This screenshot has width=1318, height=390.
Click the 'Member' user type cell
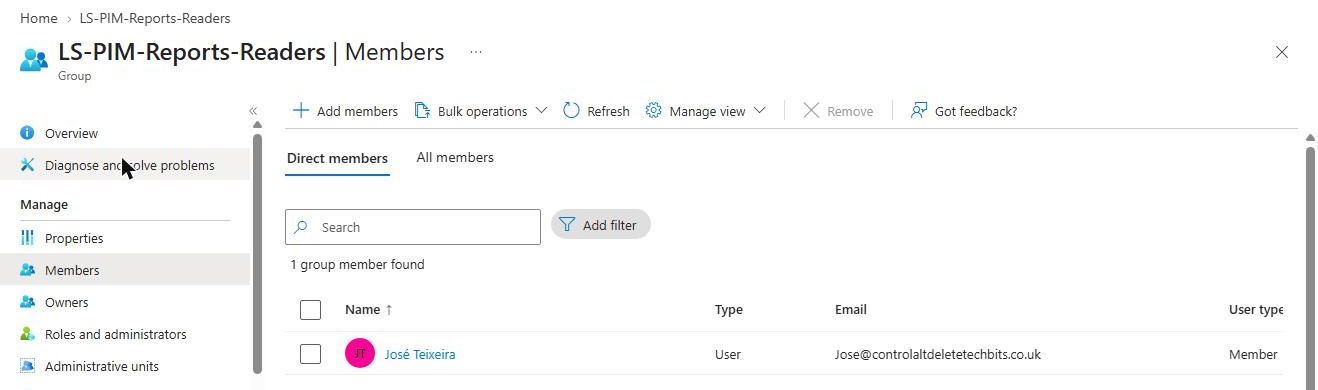pyautogui.click(x=1253, y=354)
